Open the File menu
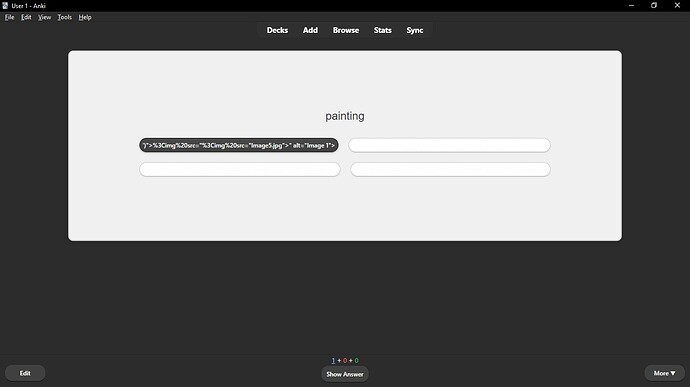Viewport: 690px width, 387px height. tap(9, 17)
